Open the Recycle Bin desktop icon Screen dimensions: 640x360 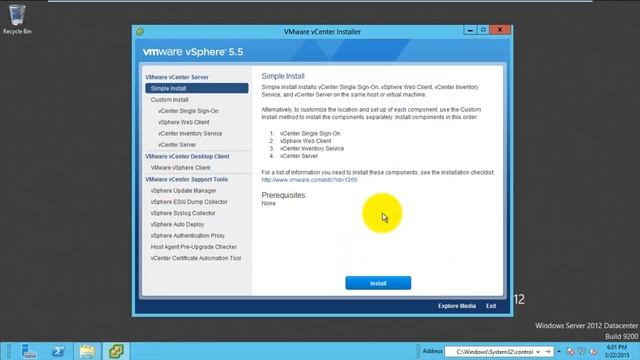tap(17, 19)
